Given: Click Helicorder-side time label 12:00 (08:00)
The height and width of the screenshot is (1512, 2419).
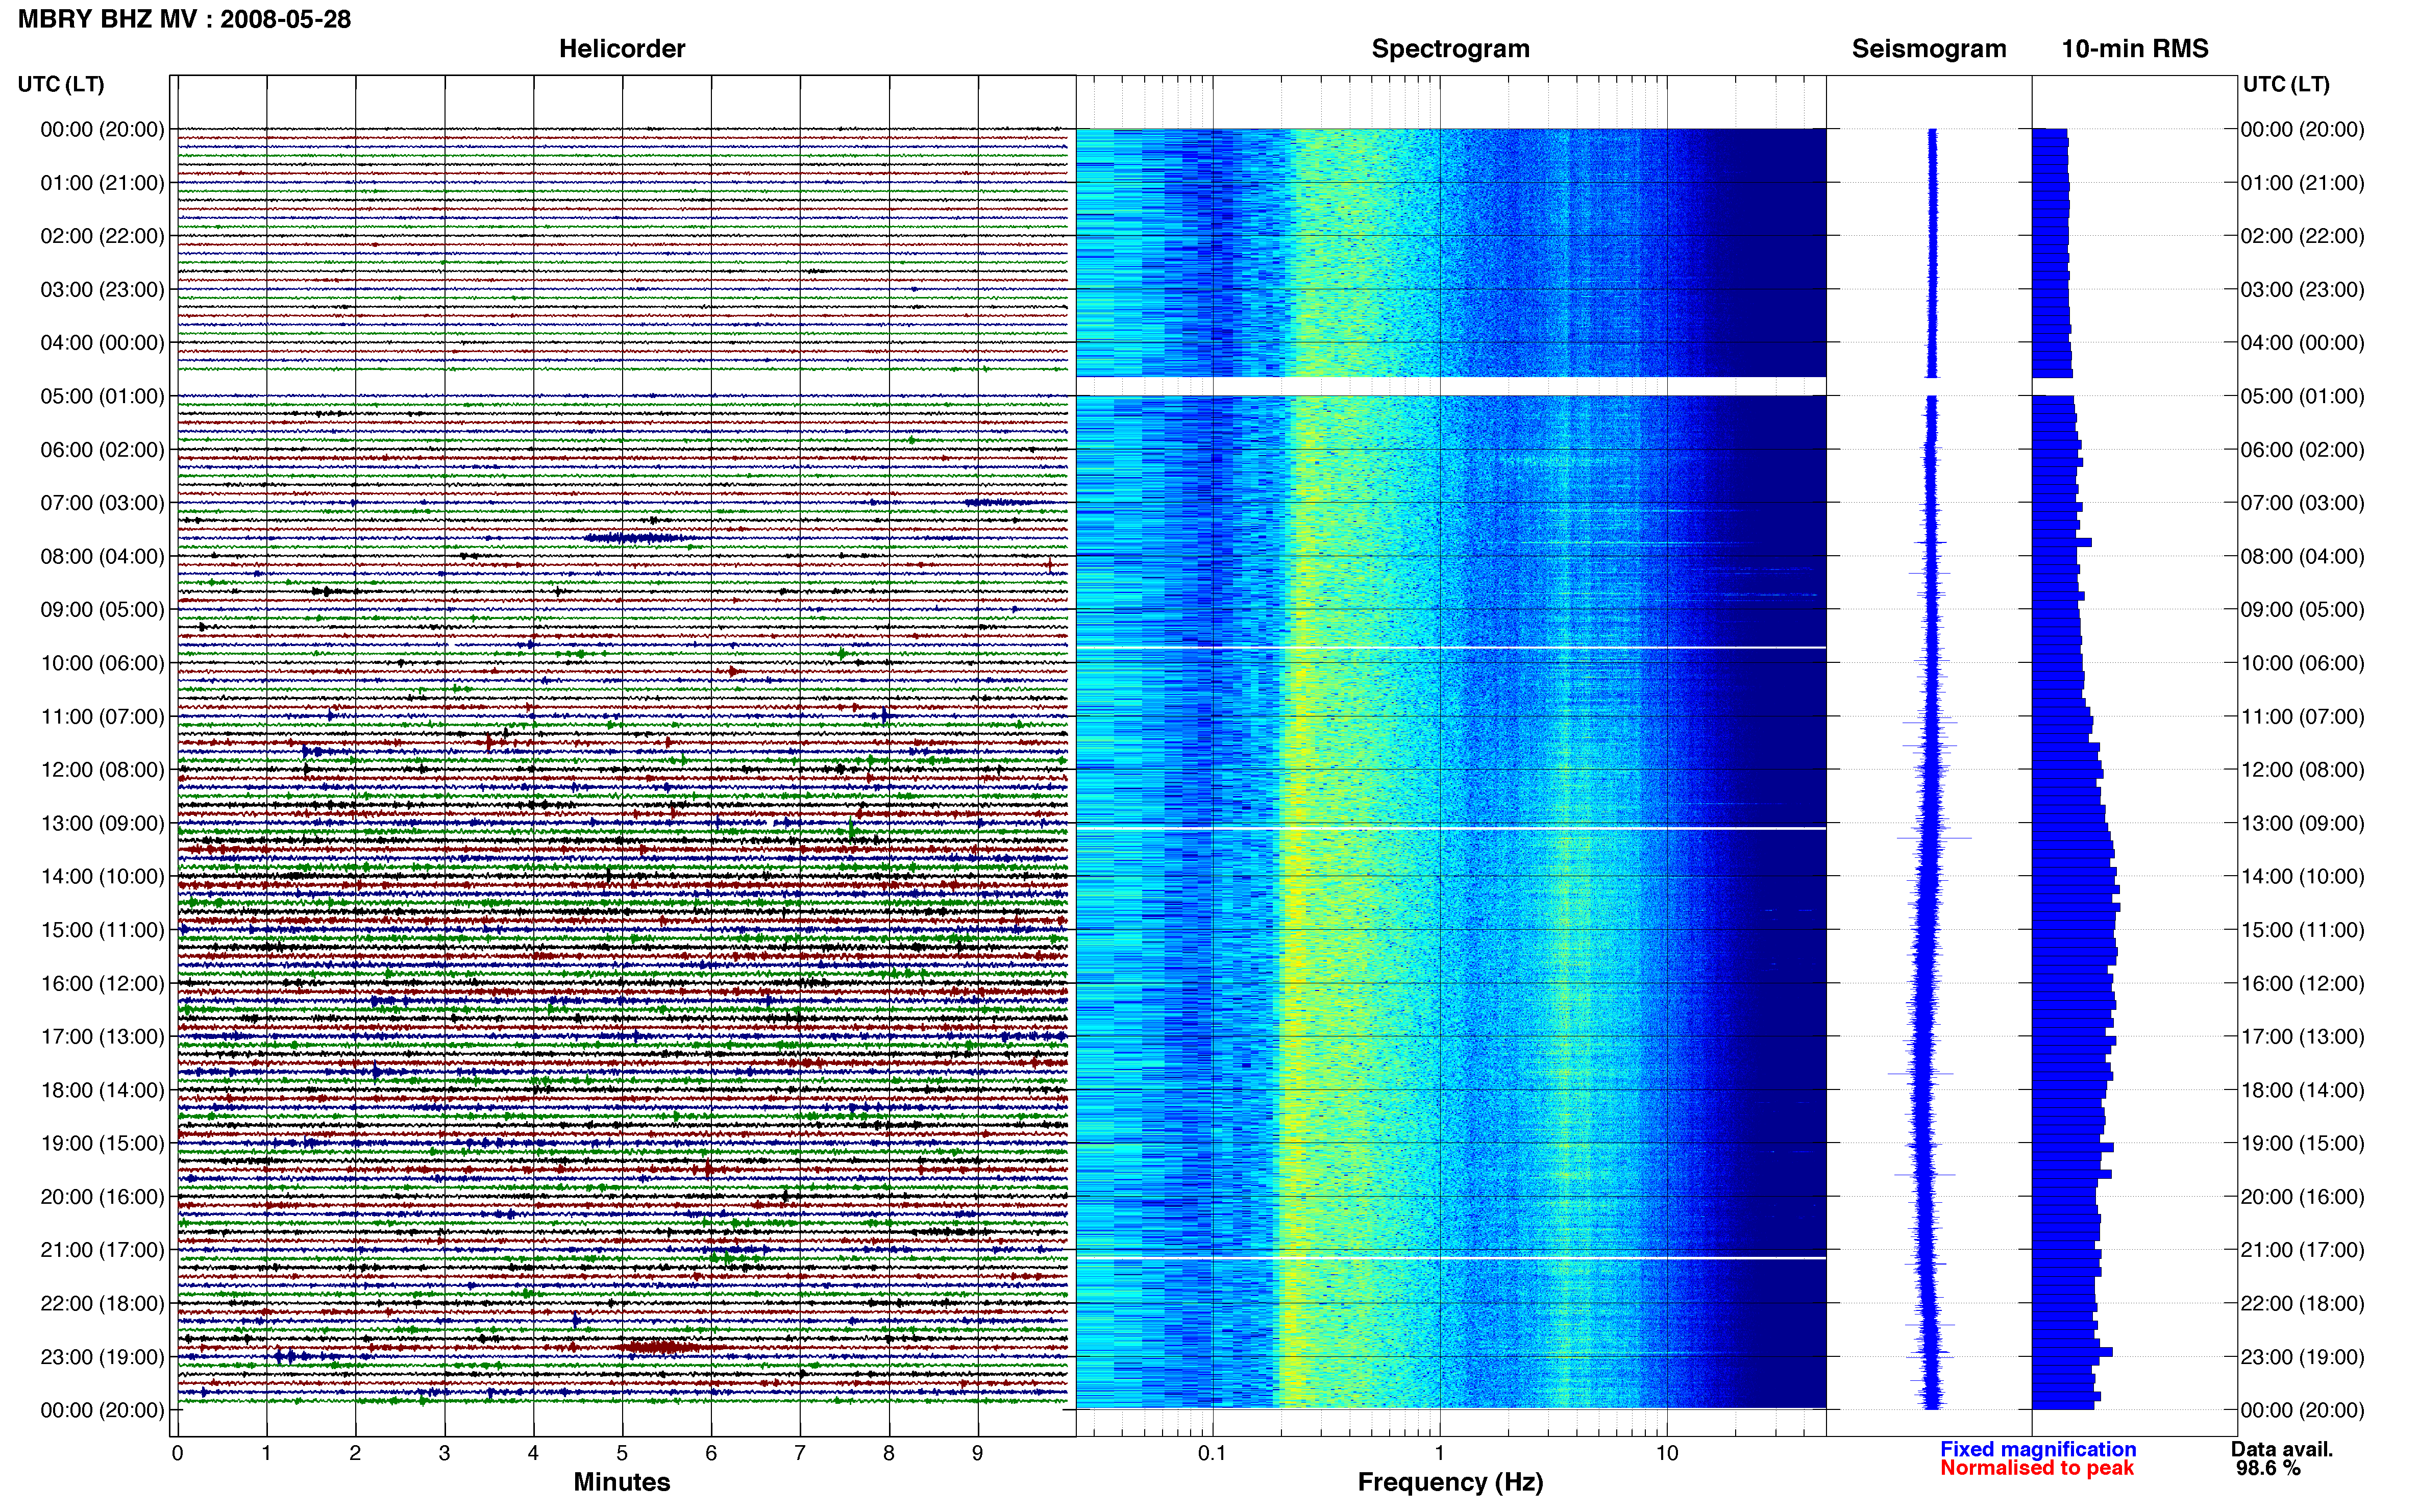Looking at the screenshot, I should click(x=102, y=770).
